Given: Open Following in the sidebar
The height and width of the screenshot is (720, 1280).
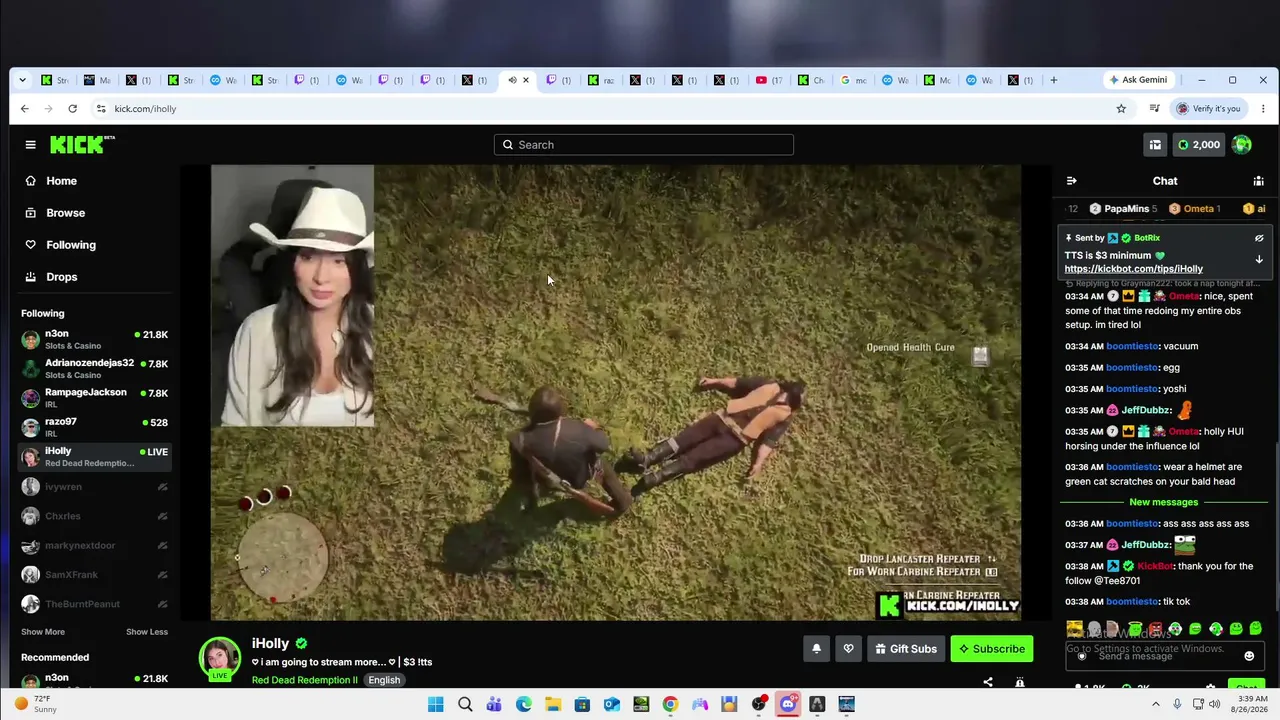Looking at the screenshot, I should click(x=71, y=245).
